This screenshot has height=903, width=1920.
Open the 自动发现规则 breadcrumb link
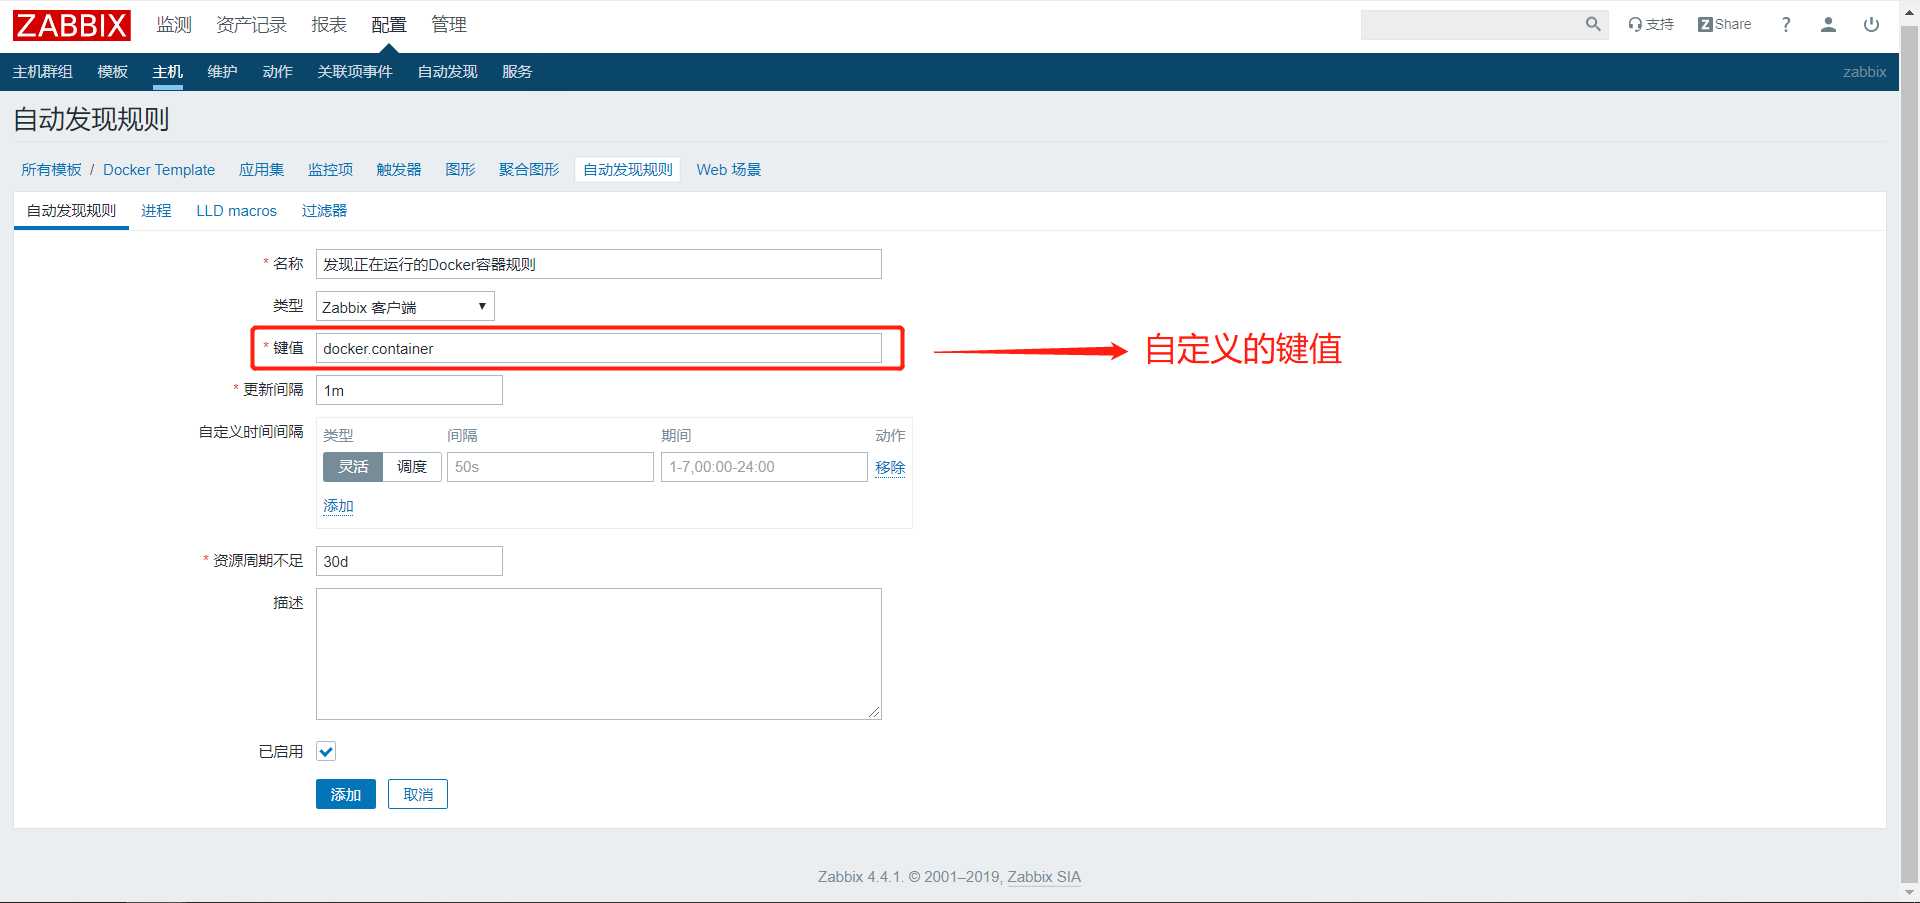(x=628, y=170)
